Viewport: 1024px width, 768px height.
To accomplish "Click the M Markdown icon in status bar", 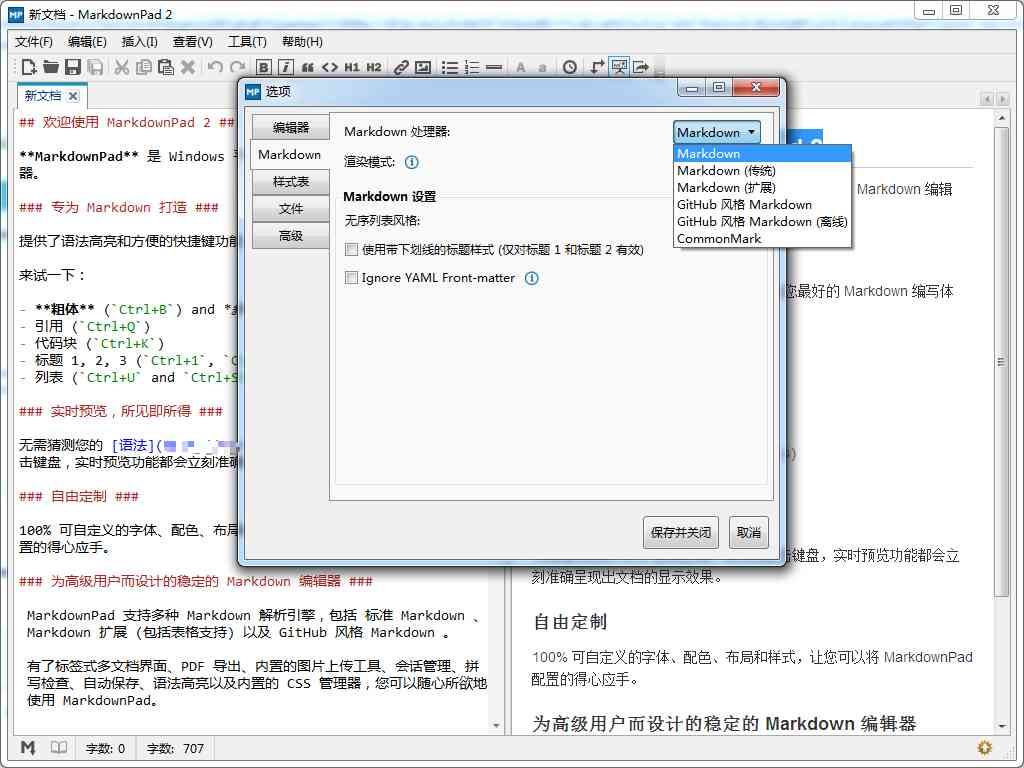I will [28, 748].
